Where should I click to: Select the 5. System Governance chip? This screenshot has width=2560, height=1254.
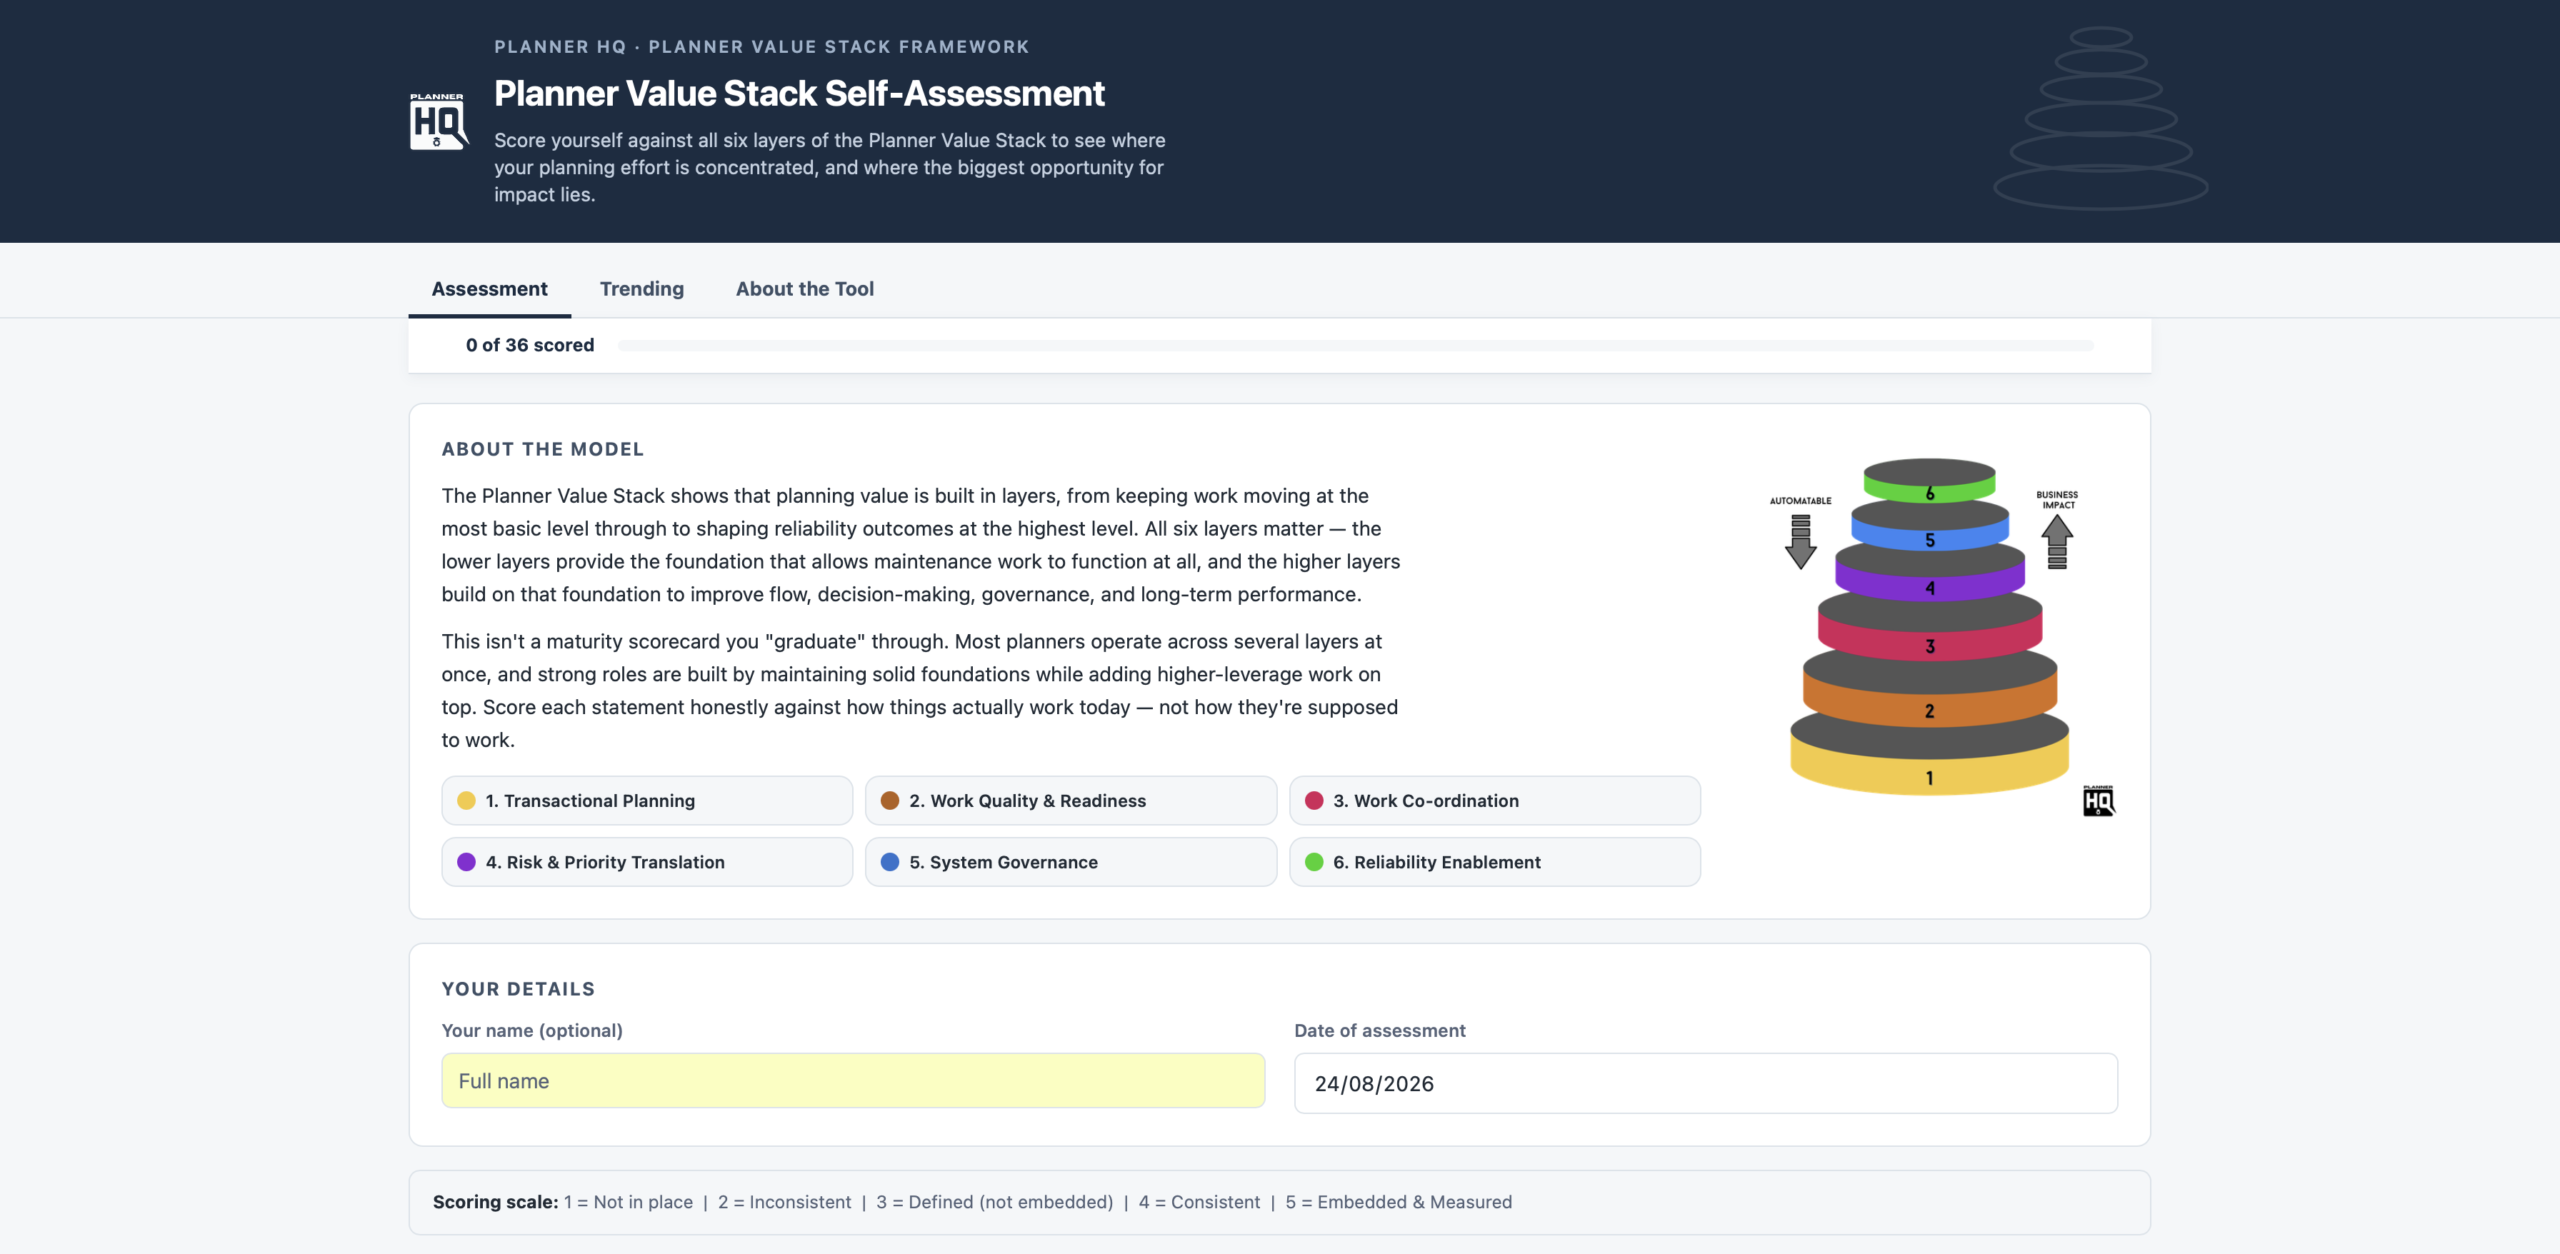[1071, 862]
